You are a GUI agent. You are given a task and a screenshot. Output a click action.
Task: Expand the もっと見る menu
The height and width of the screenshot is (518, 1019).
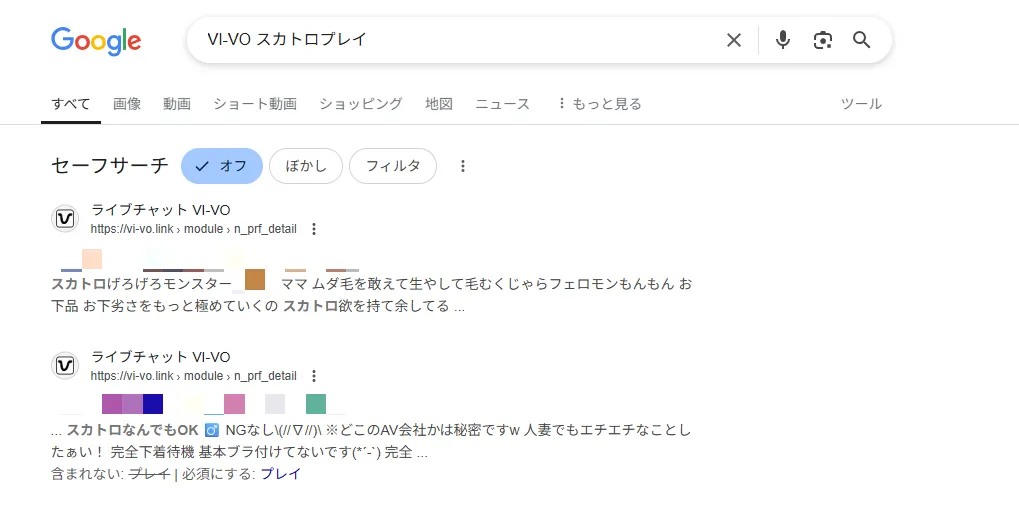coord(600,104)
